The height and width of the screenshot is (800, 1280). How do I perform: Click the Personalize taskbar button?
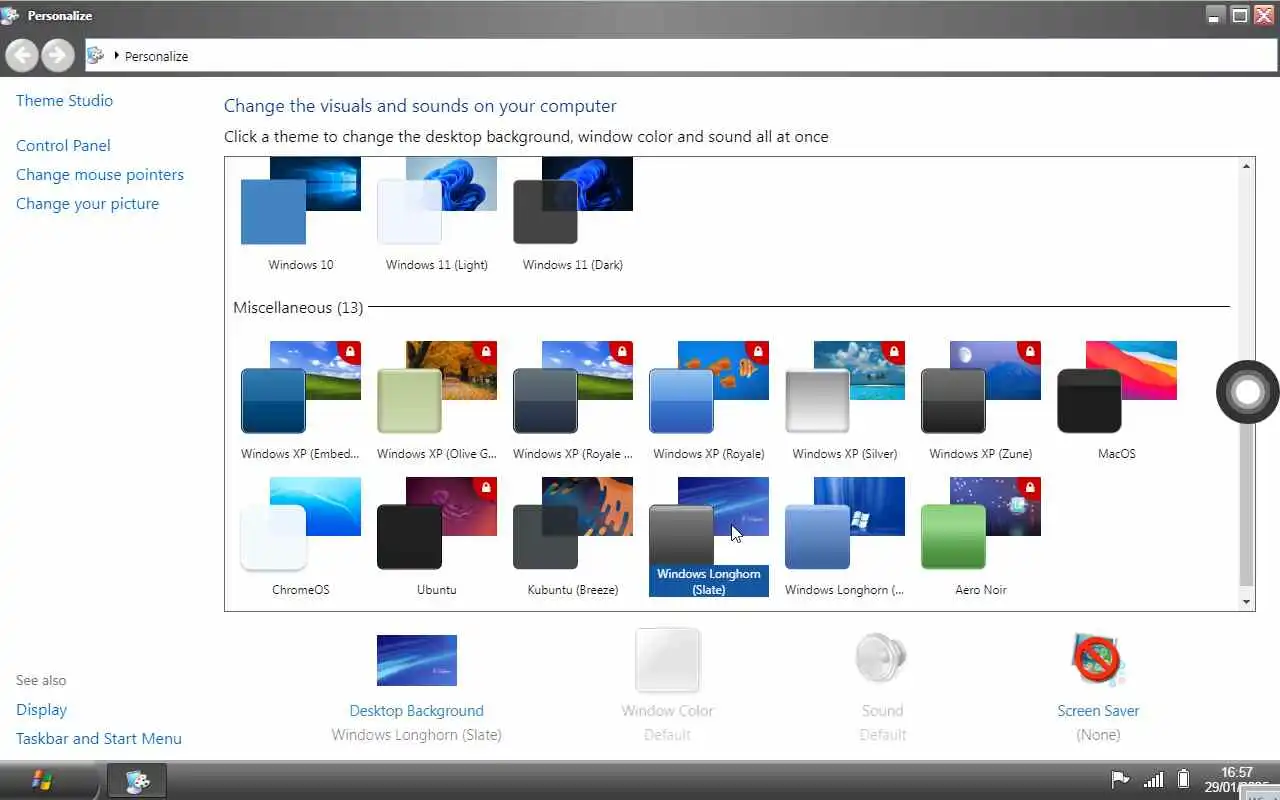[x=137, y=780]
